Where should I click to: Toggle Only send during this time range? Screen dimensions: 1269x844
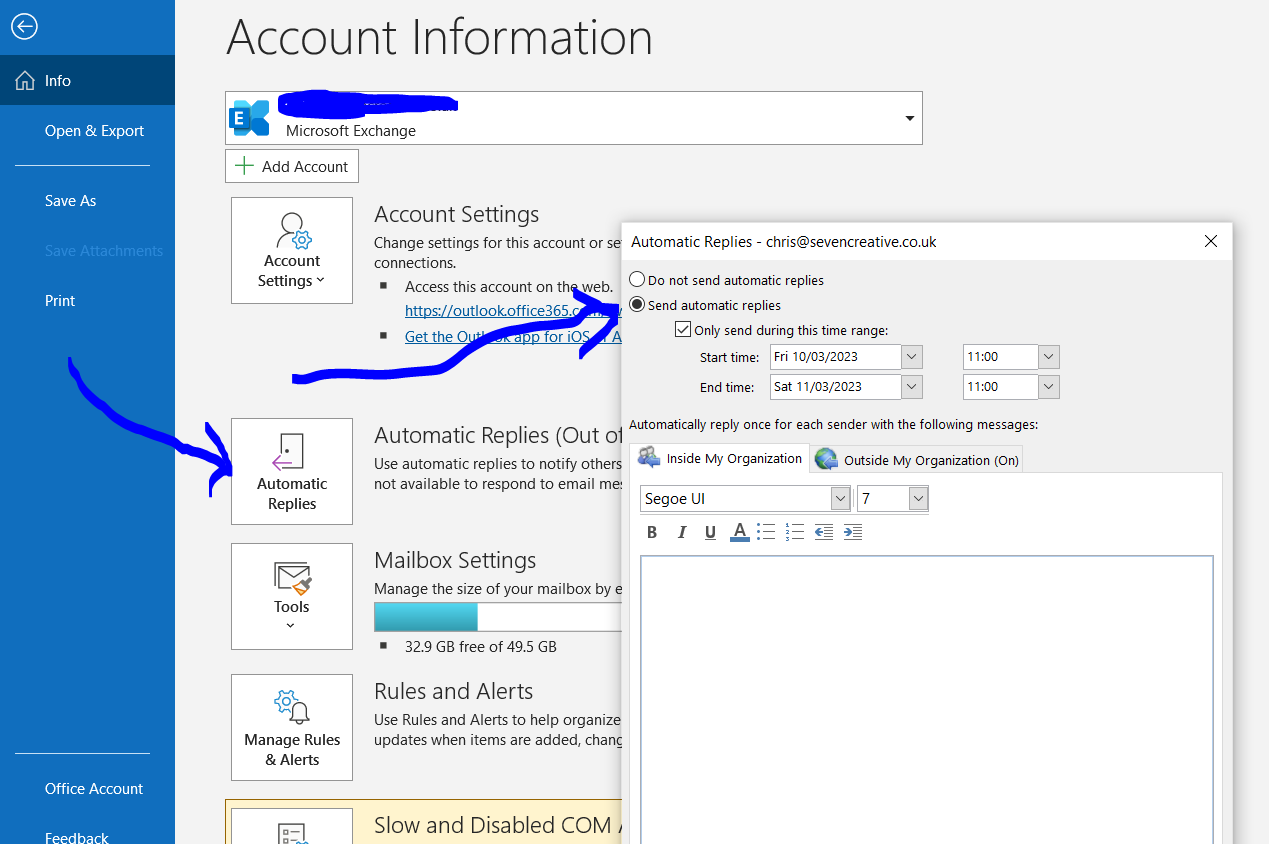[x=683, y=330]
